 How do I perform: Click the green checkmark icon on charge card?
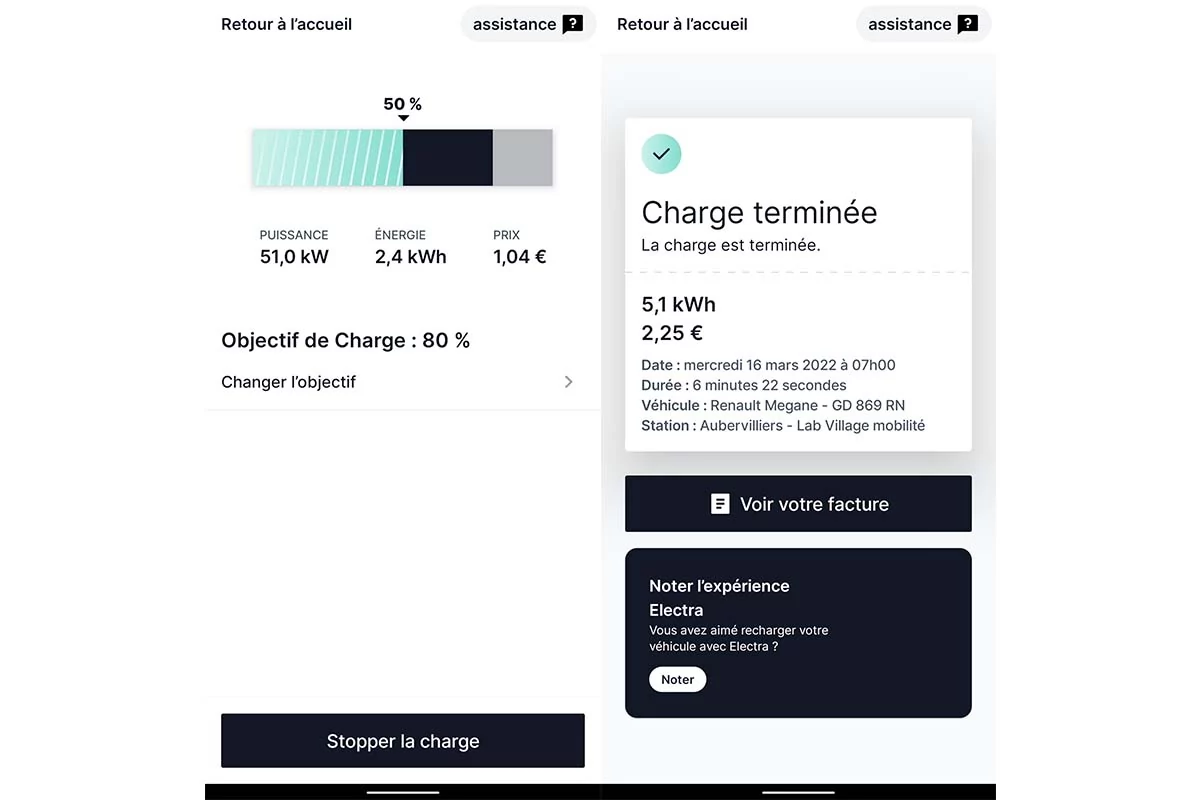661,154
